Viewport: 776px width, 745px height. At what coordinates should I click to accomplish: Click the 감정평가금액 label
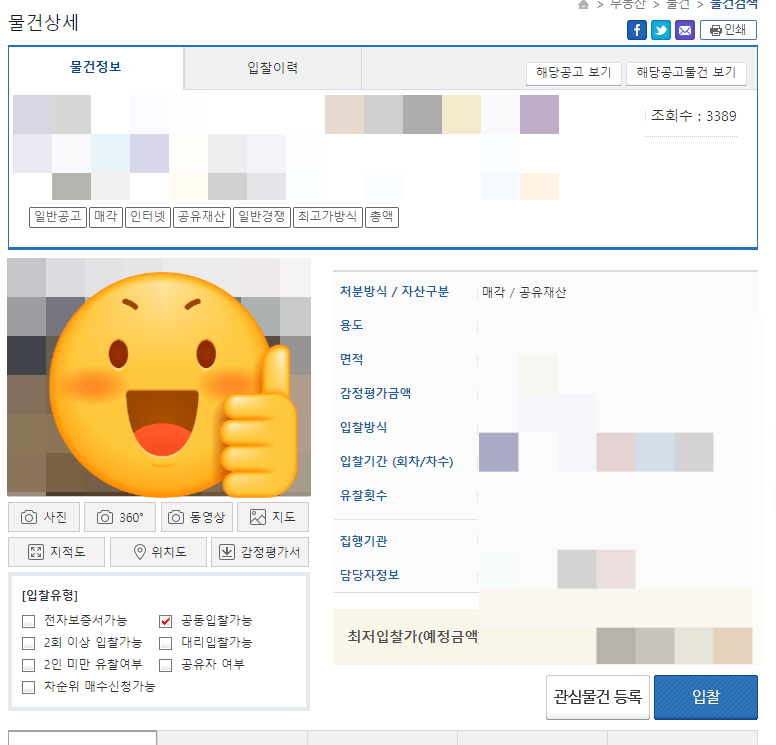[375, 394]
